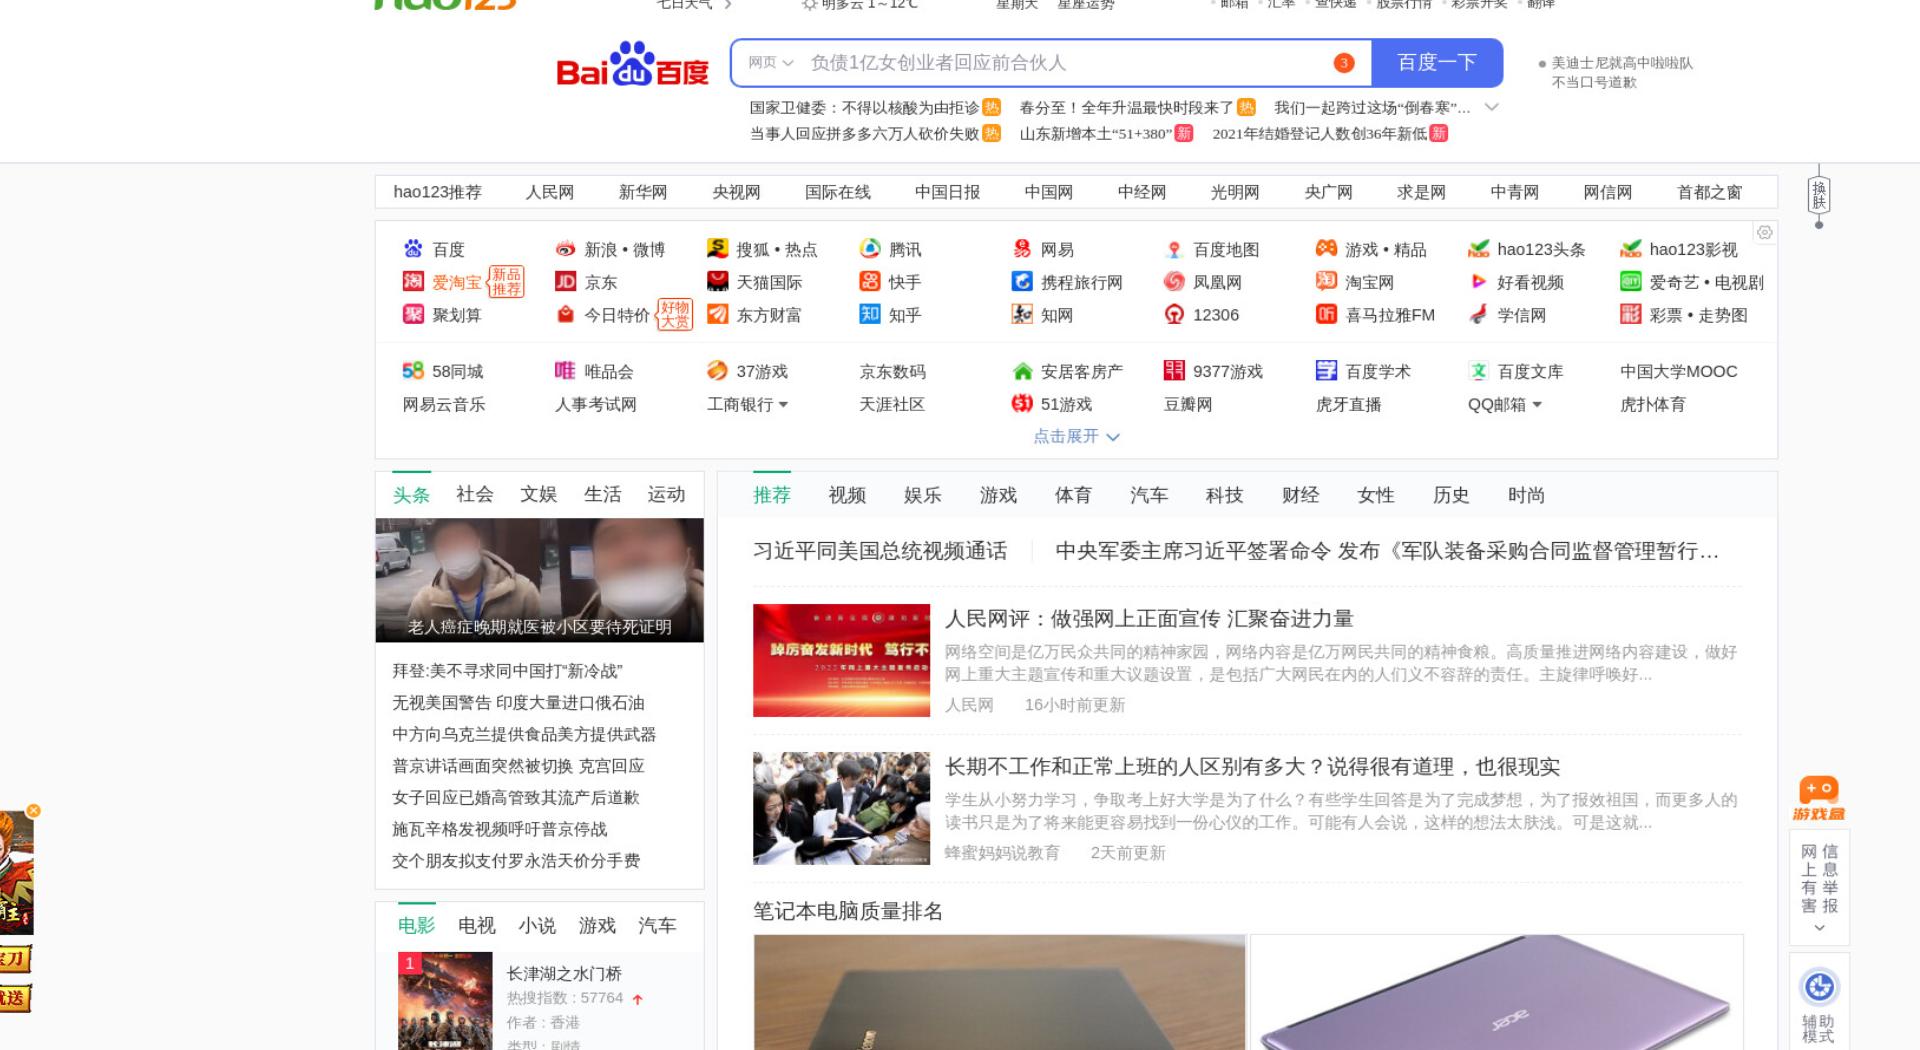Screen dimensions: 1920x1050
Task: Open the 百度 paw icon link
Action: 413,249
